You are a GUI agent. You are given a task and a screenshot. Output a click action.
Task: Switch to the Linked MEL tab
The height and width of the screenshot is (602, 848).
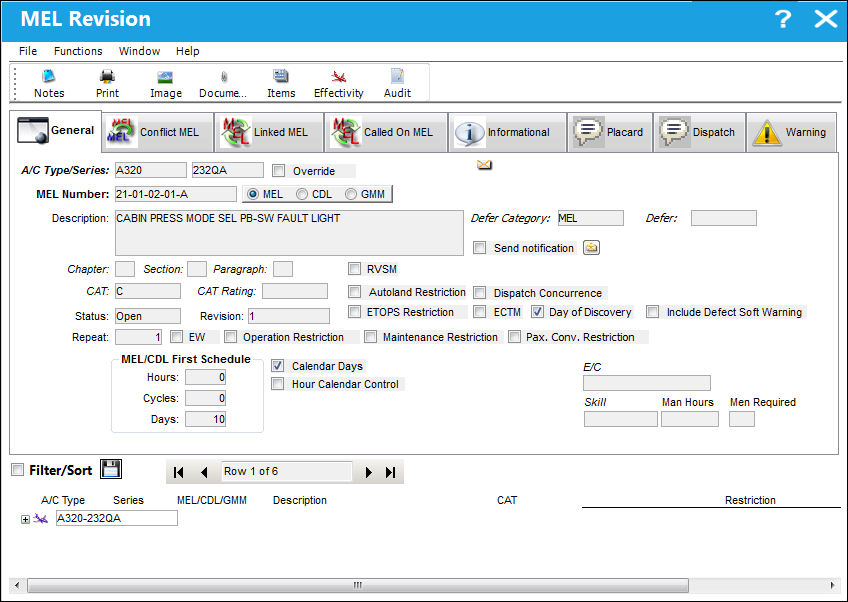(269, 132)
